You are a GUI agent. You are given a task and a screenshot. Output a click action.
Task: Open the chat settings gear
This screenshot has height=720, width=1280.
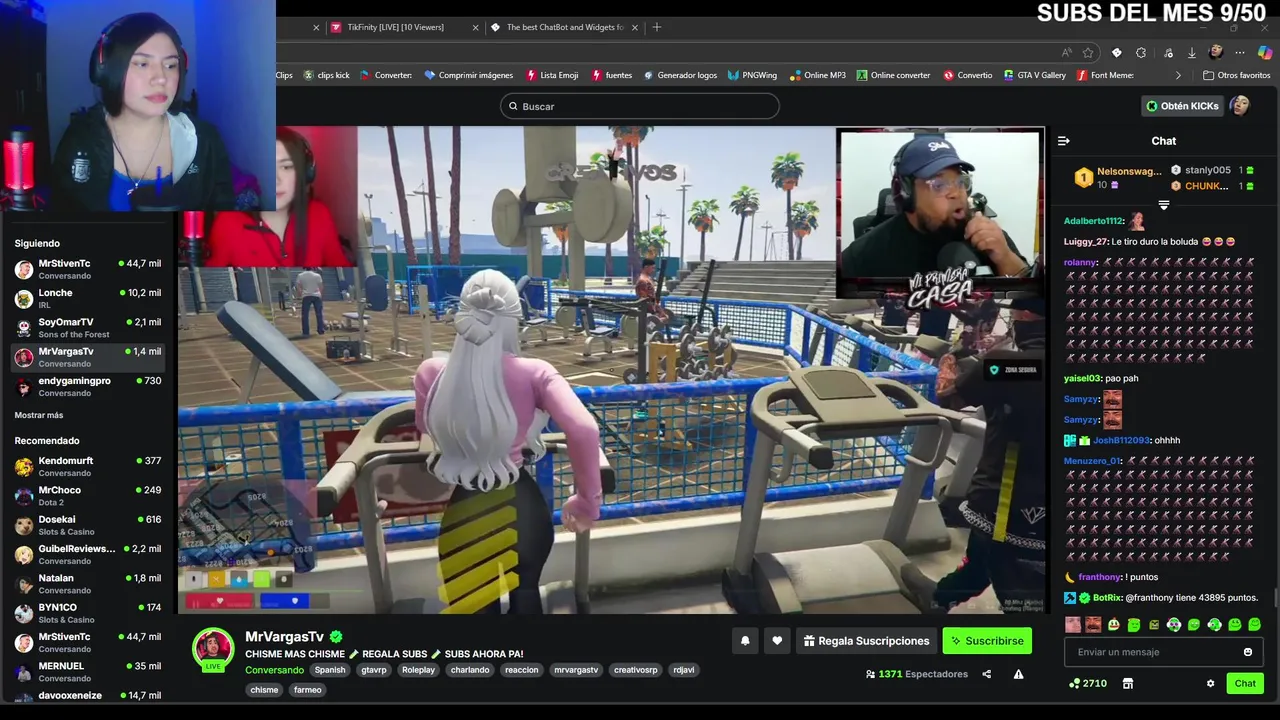click(x=1210, y=684)
